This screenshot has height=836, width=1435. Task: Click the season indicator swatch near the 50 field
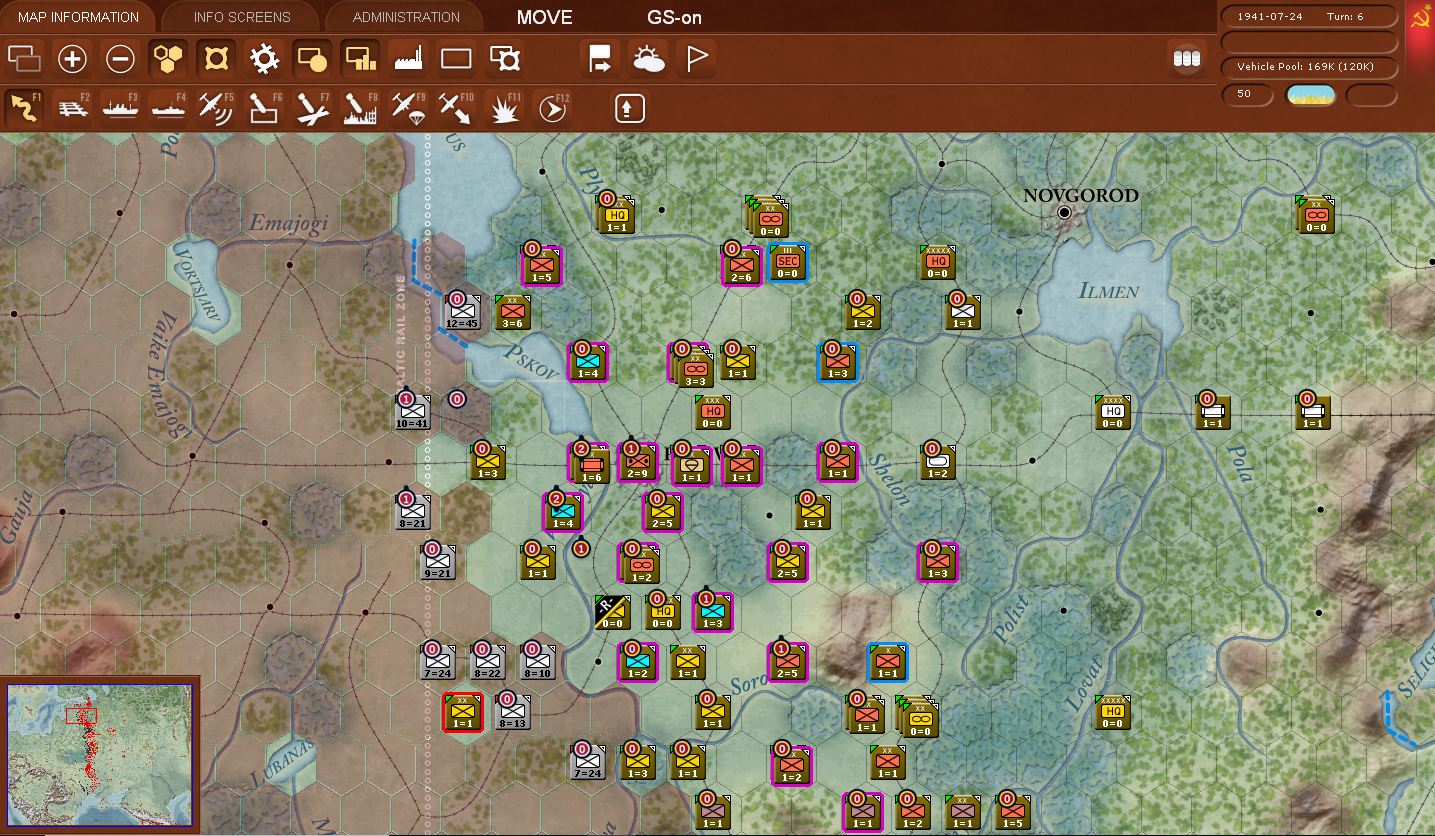pyautogui.click(x=1311, y=95)
